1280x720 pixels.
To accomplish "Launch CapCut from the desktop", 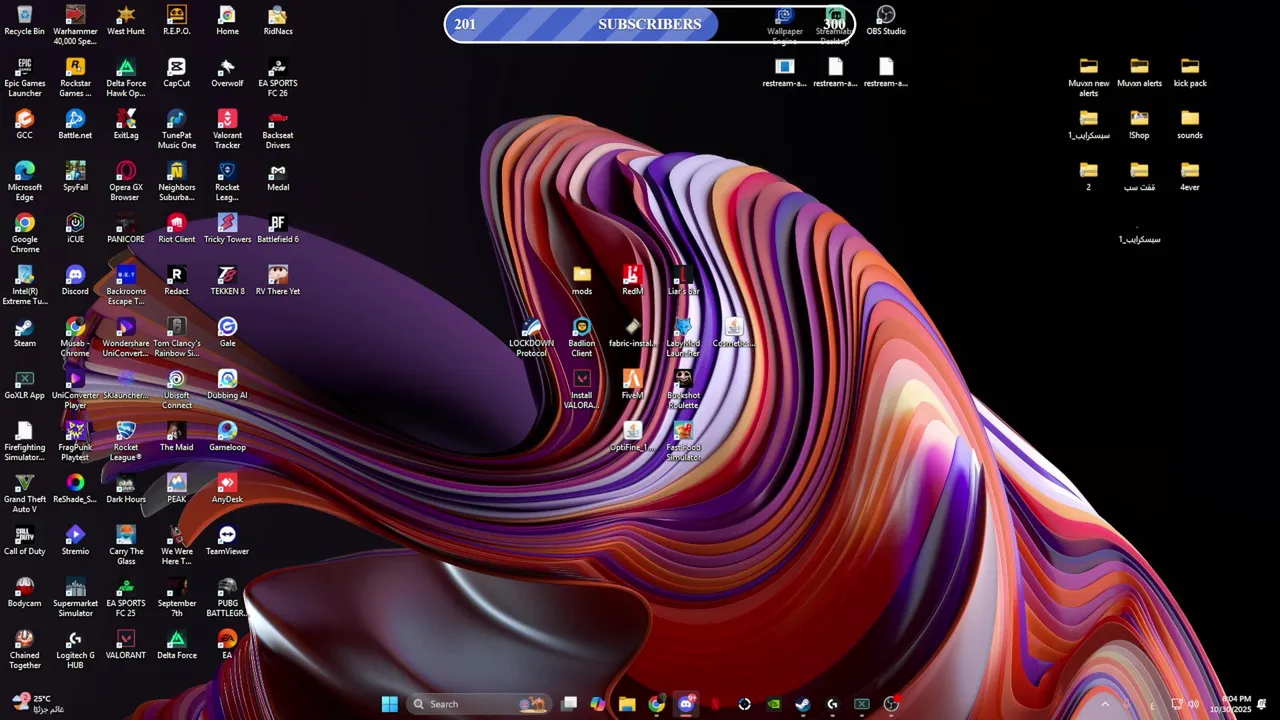I will [177, 72].
